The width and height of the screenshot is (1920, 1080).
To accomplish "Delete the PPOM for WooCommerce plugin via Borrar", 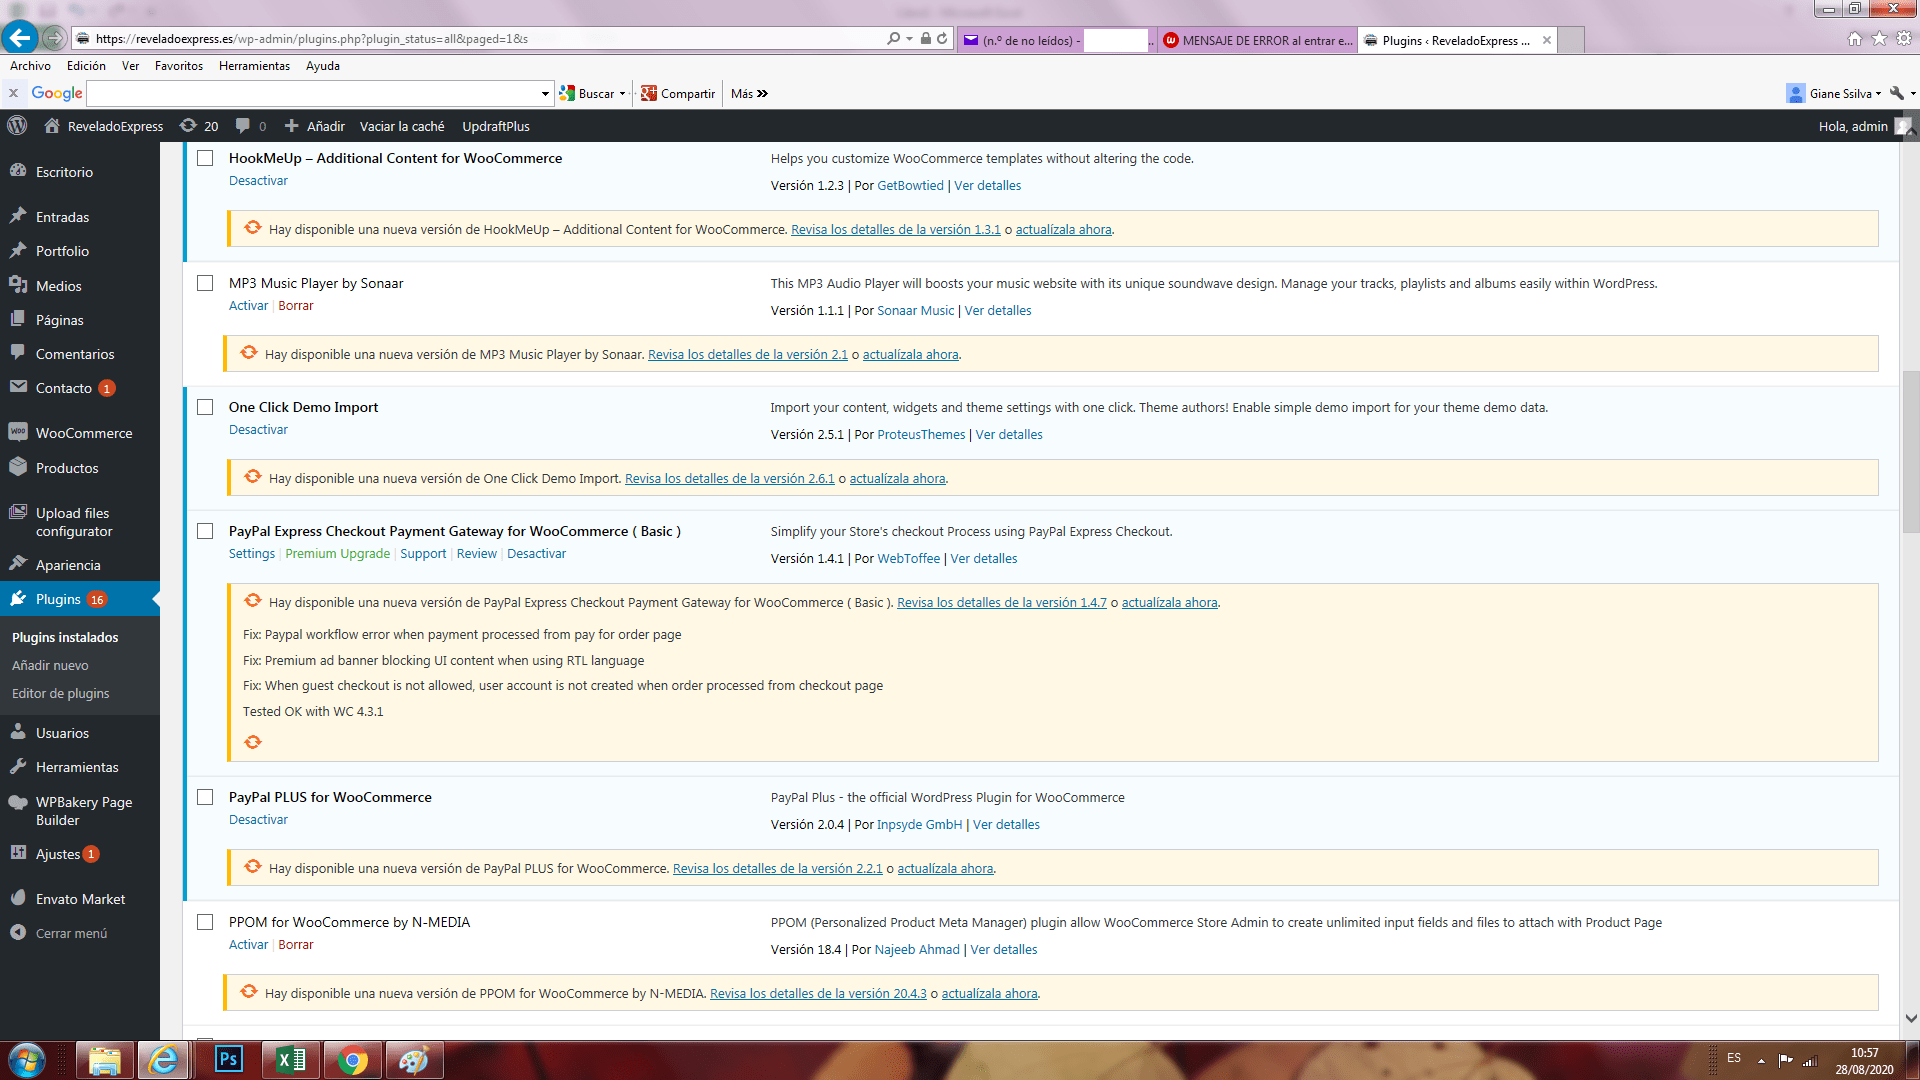I will tap(296, 945).
